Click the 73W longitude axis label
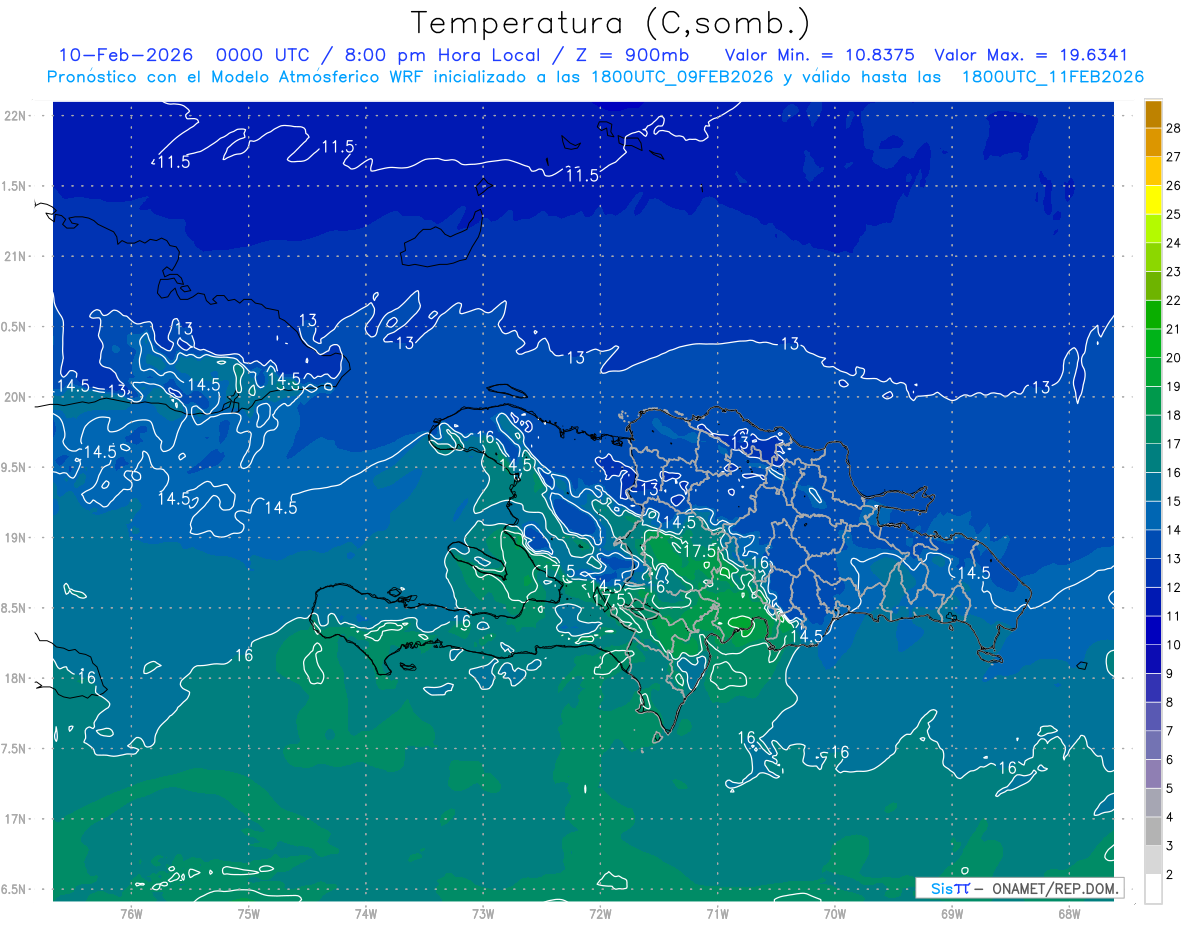This screenshot has width=1200, height=927. 483,913
